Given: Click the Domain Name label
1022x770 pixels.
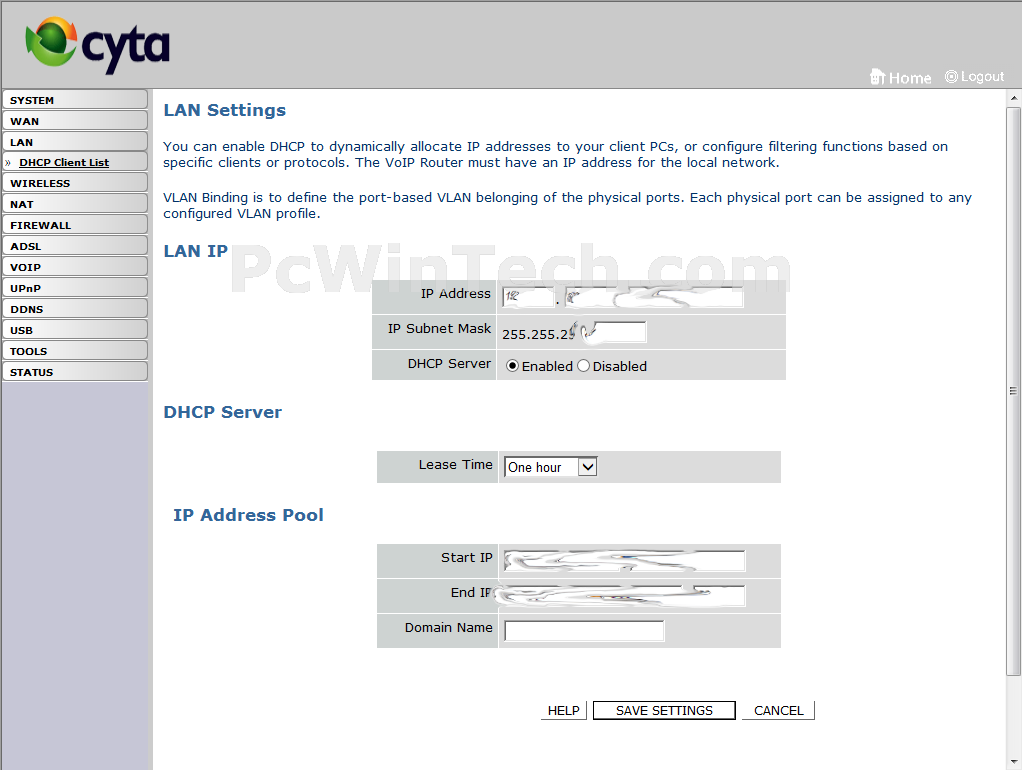Looking at the screenshot, I should point(448,627).
